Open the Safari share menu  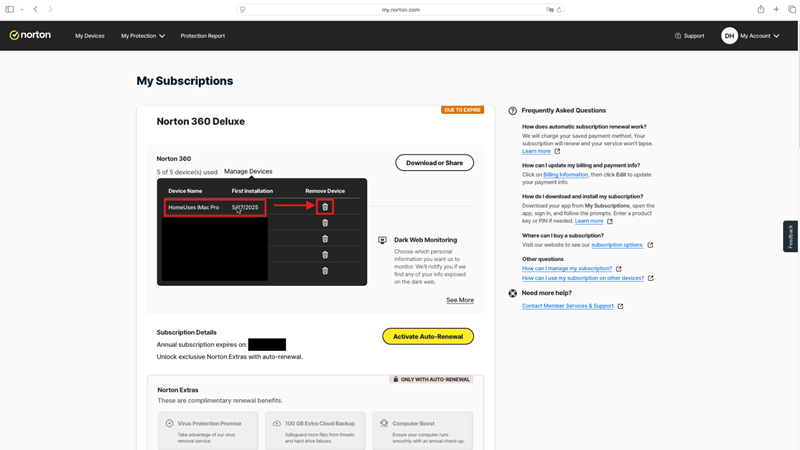click(x=761, y=9)
